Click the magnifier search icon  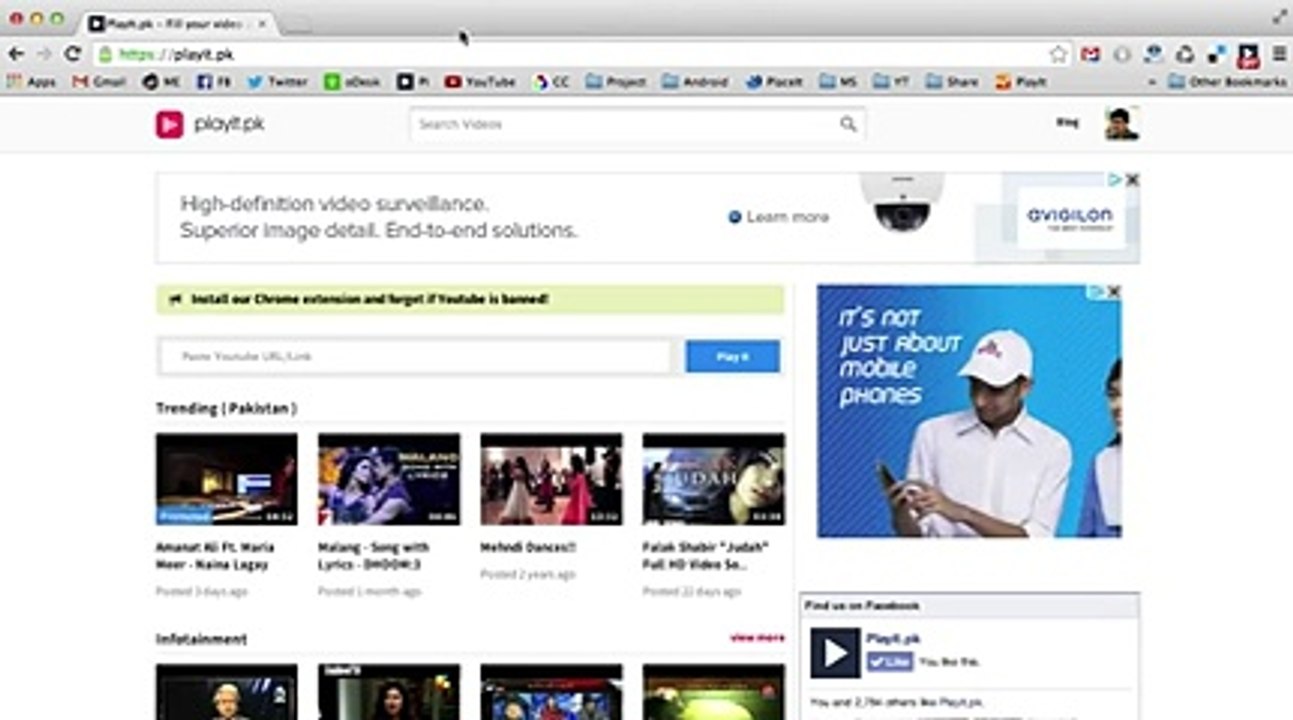[848, 124]
